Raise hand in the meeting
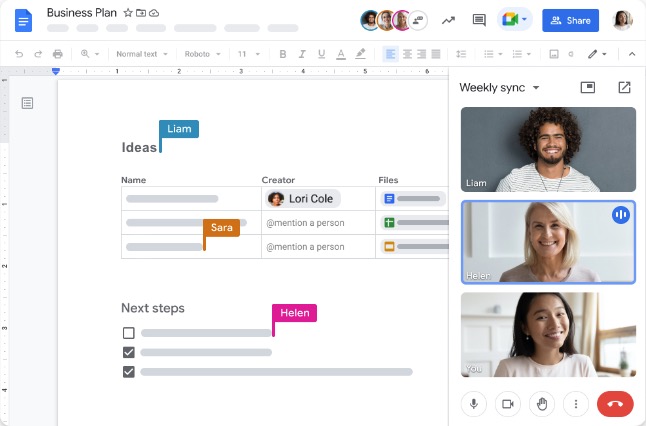 click(542, 403)
